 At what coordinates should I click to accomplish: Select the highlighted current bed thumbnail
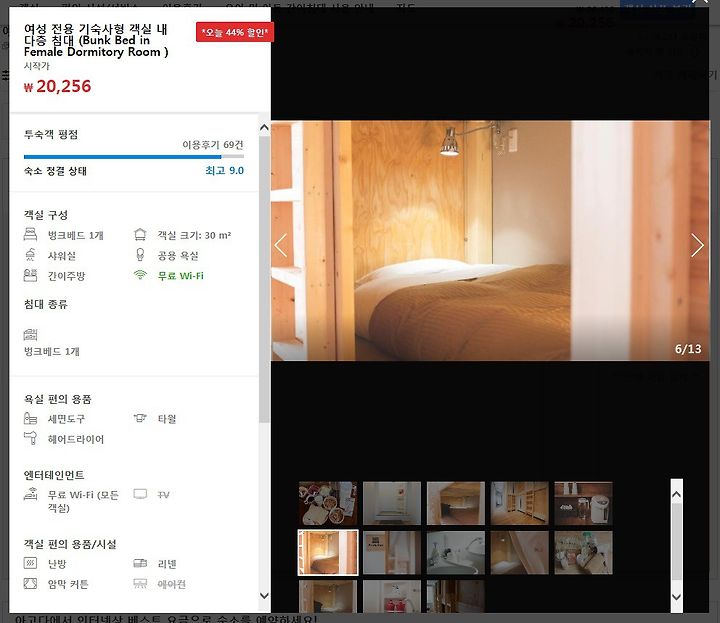[328, 552]
